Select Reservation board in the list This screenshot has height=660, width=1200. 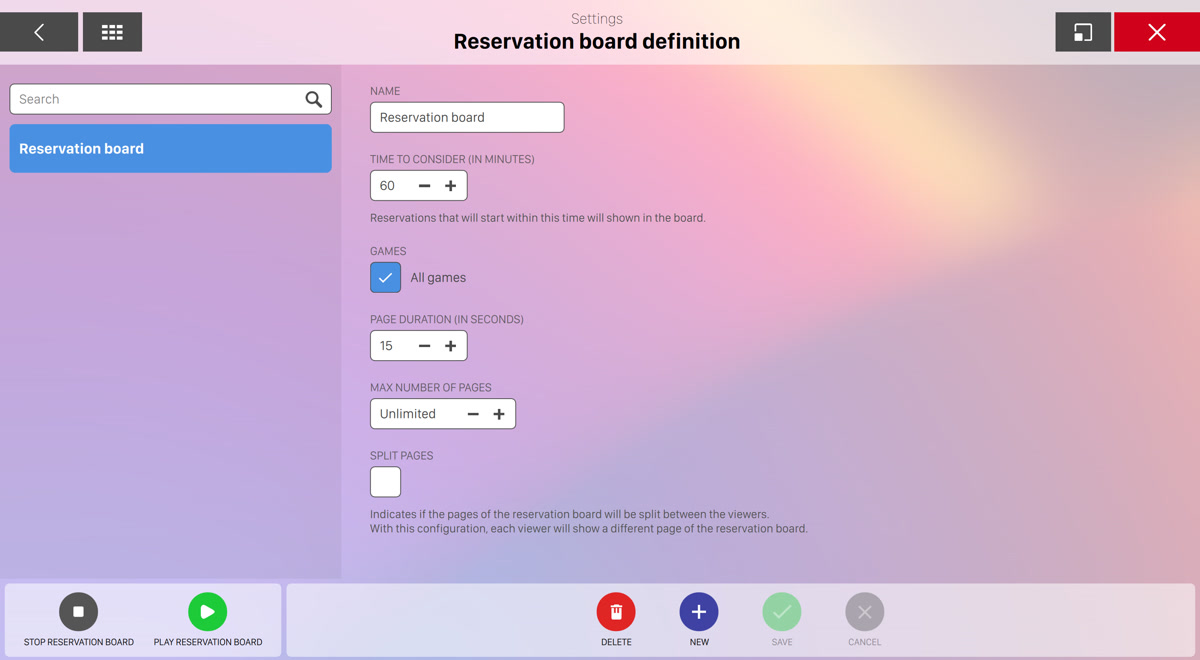pyautogui.click(x=170, y=149)
